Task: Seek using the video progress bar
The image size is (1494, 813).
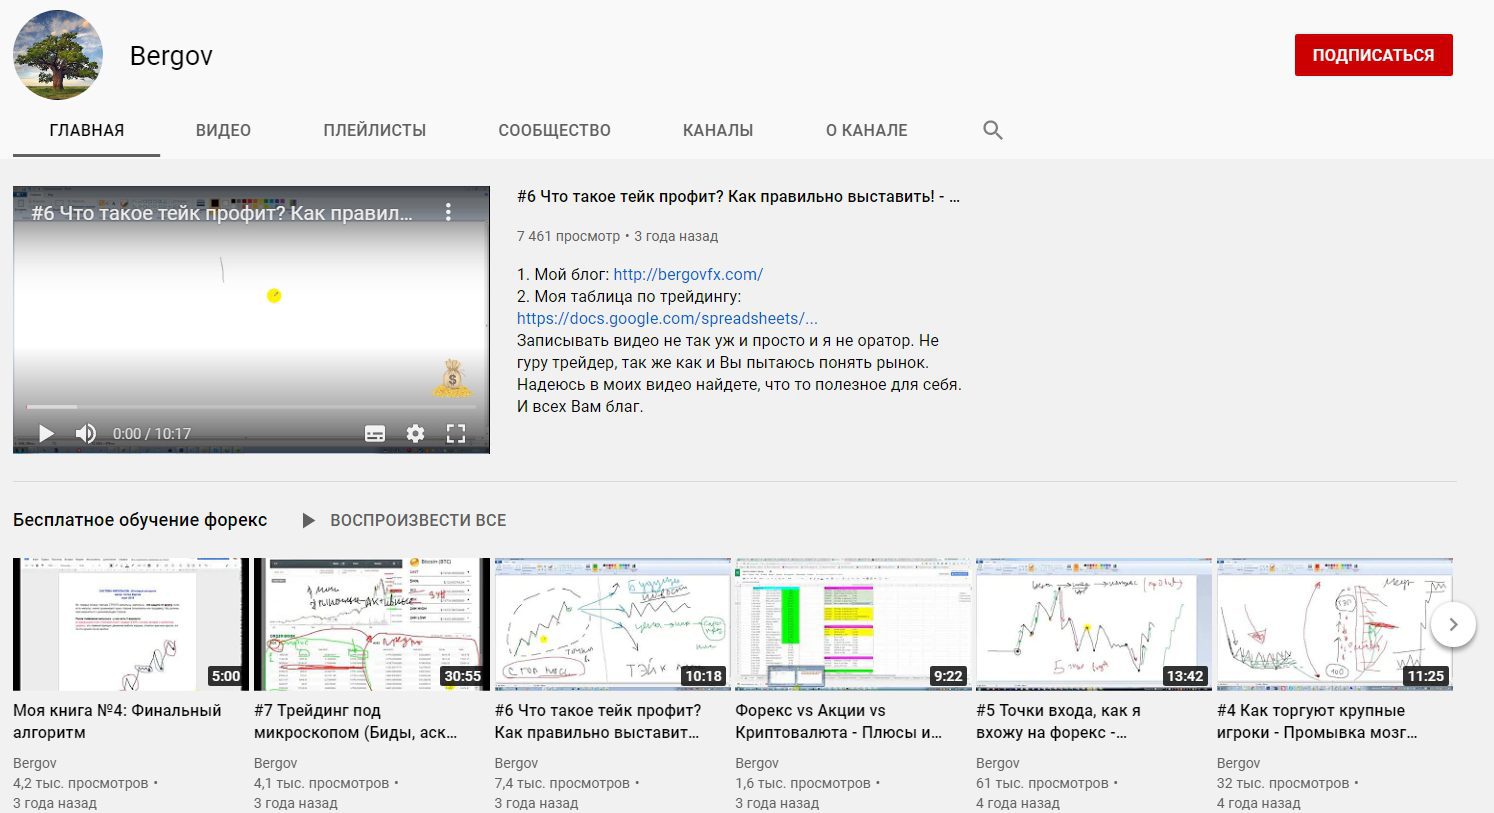Action: 250,407
